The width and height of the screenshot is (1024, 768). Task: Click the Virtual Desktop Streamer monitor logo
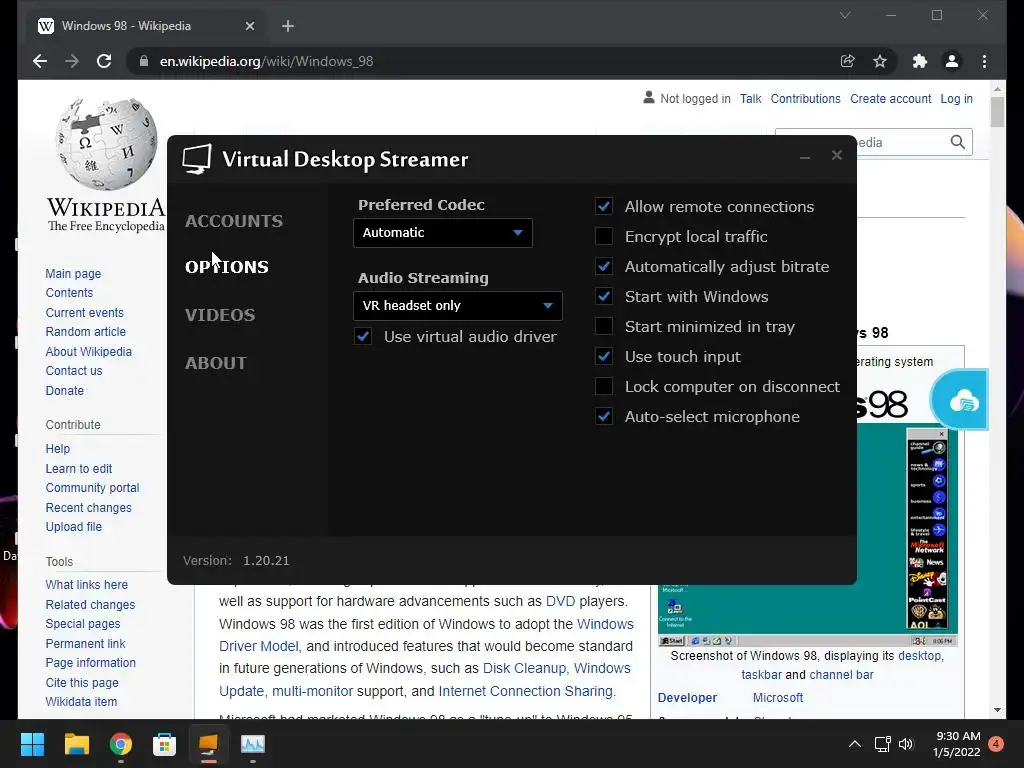(x=197, y=159)
